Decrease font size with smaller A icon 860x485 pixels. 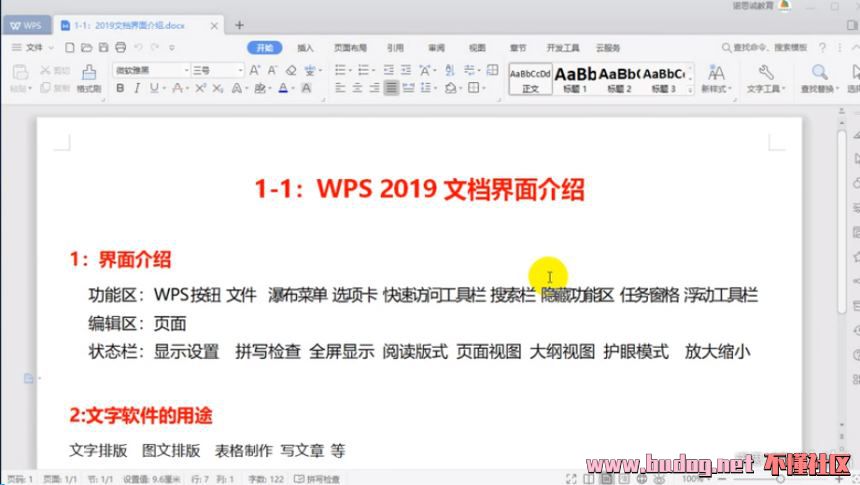(x=273, y=70)
